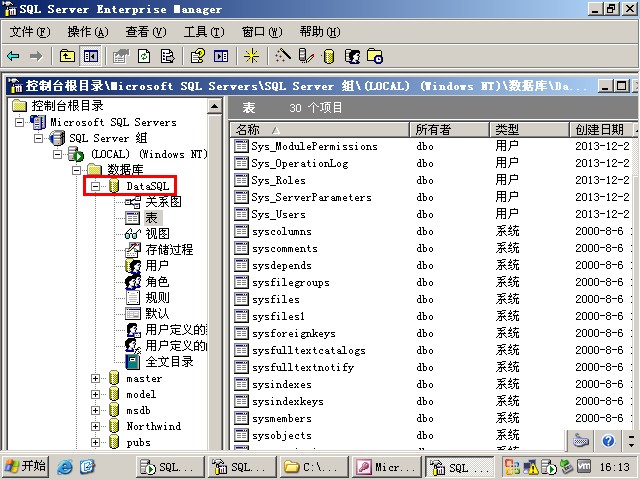The image size is (640, 480).
Task: Click the Back arrow toolbar icon
Action: [13, 56]
